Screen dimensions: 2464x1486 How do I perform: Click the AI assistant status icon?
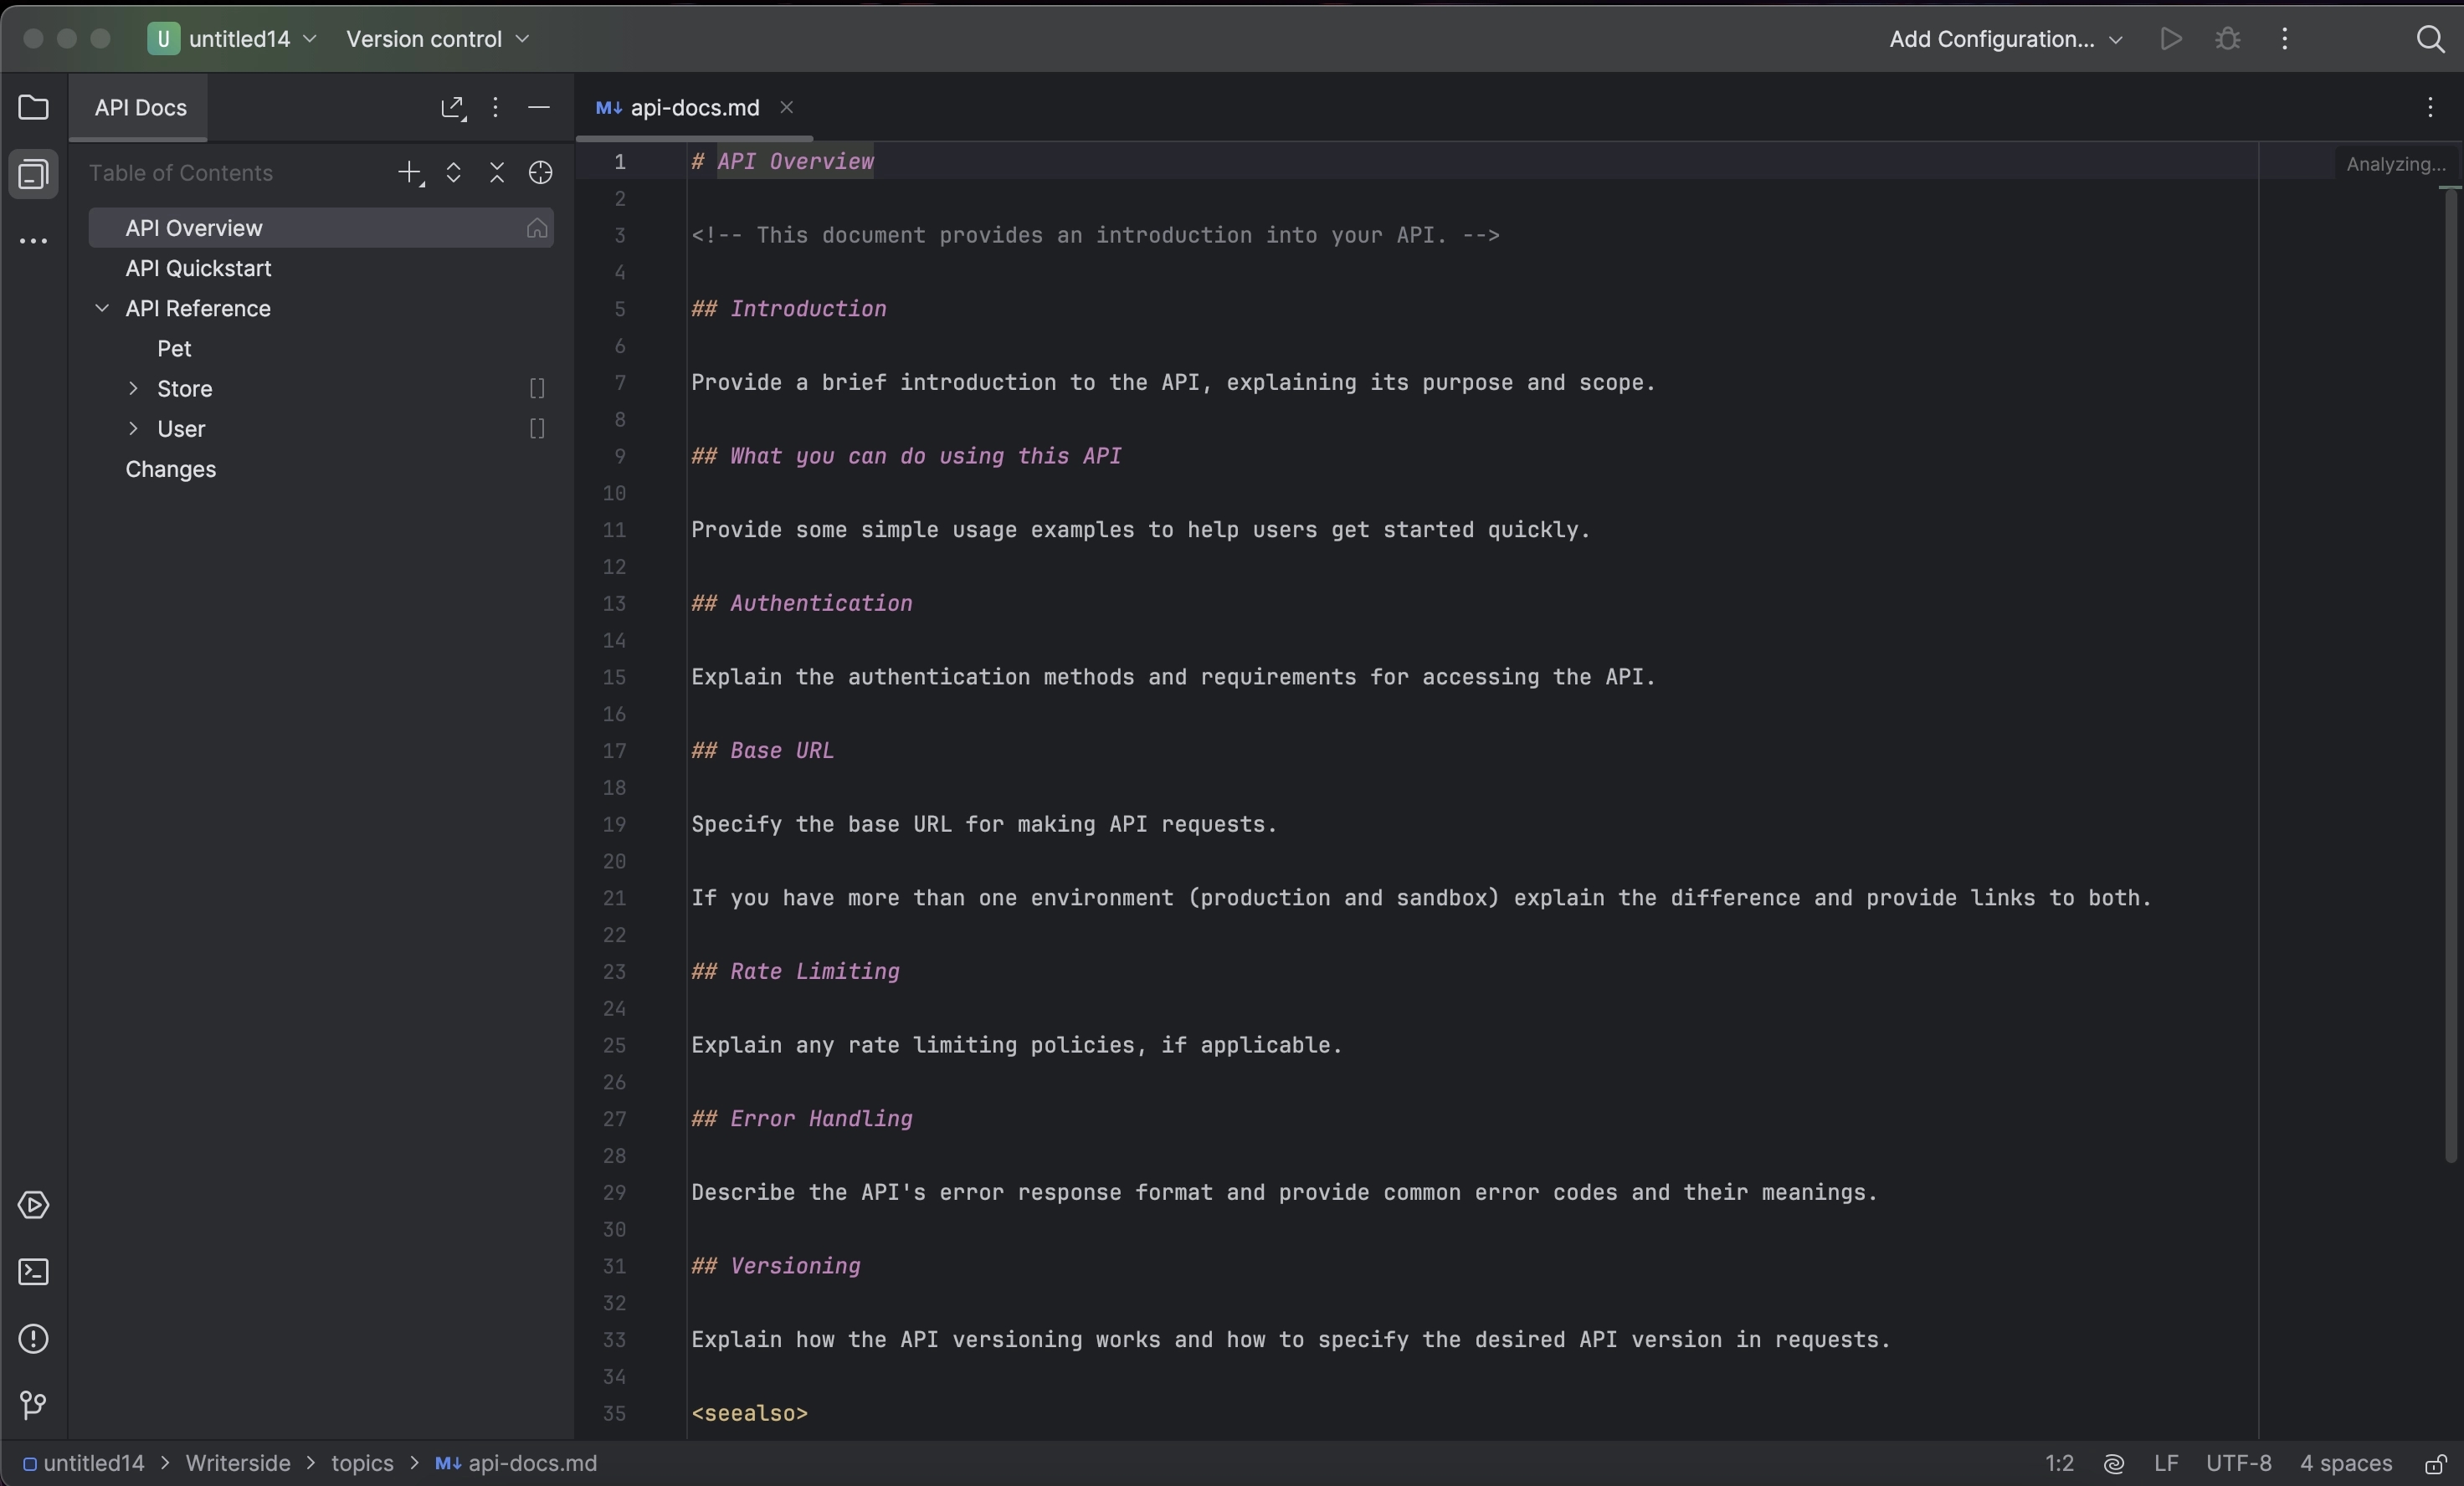(2113, 1464)
